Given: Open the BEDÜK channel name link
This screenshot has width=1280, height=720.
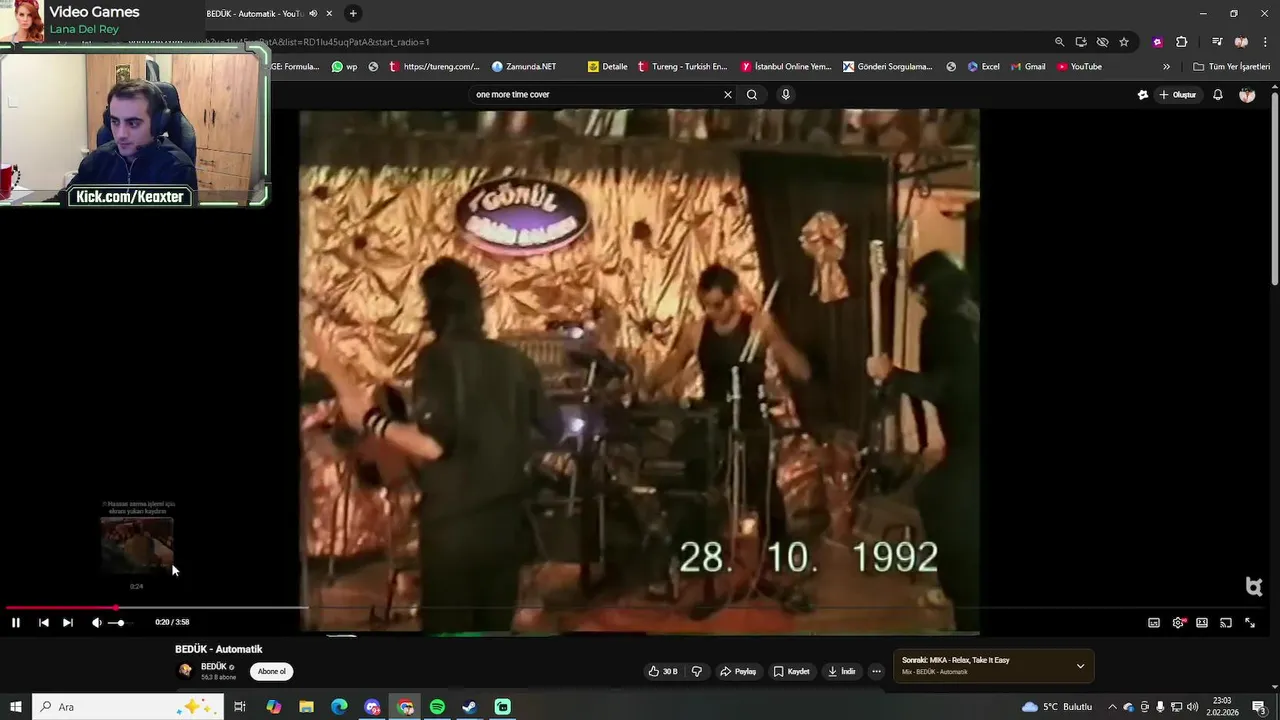Looking at the screenshot, I should [214, 666].
